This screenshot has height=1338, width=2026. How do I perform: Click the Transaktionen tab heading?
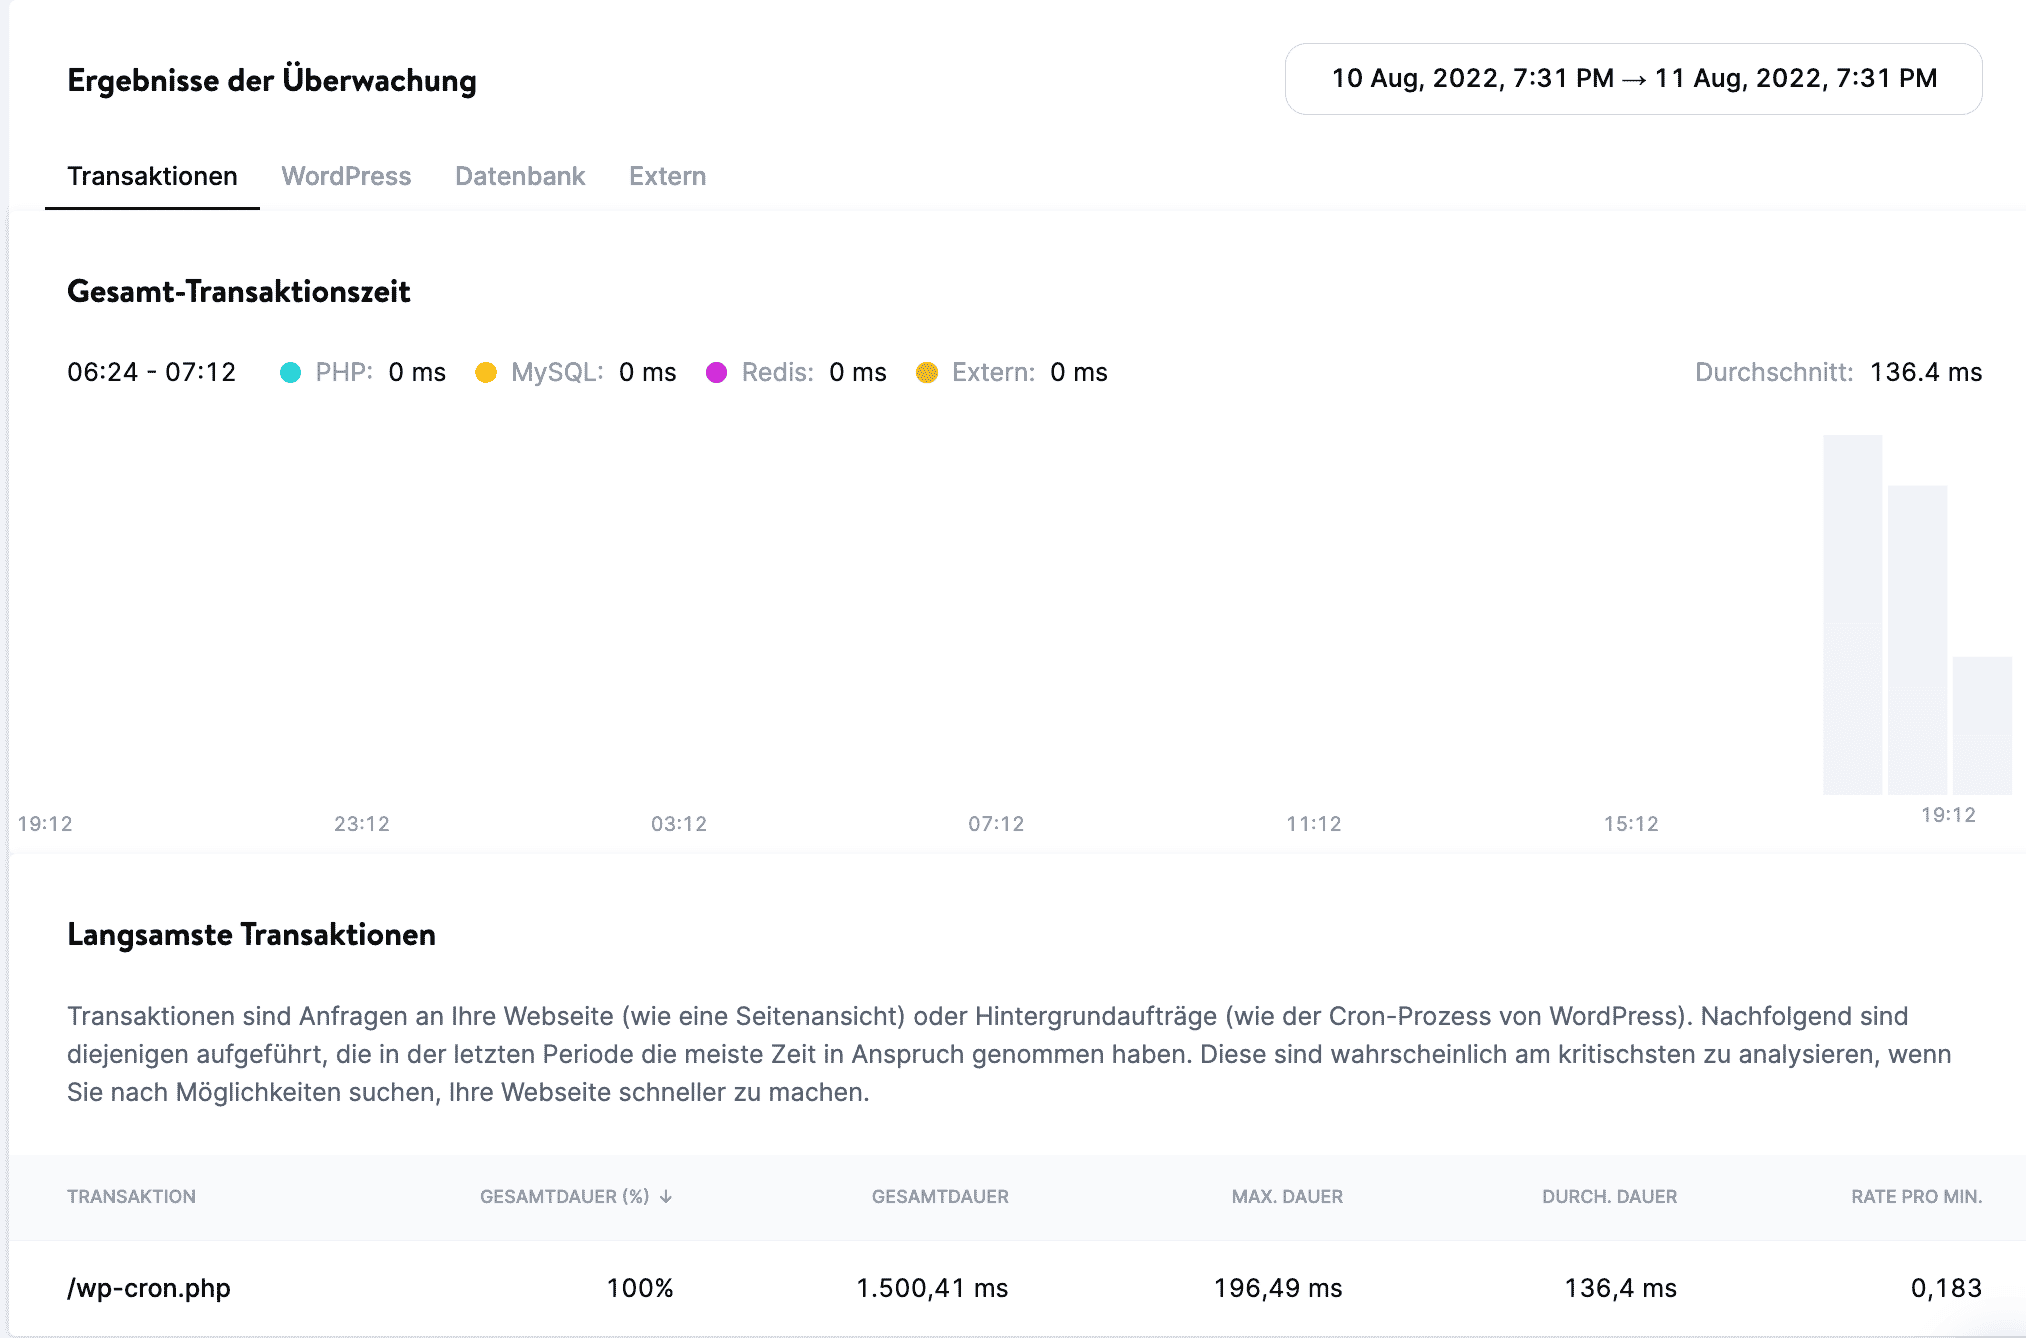[x=151, y=176]
